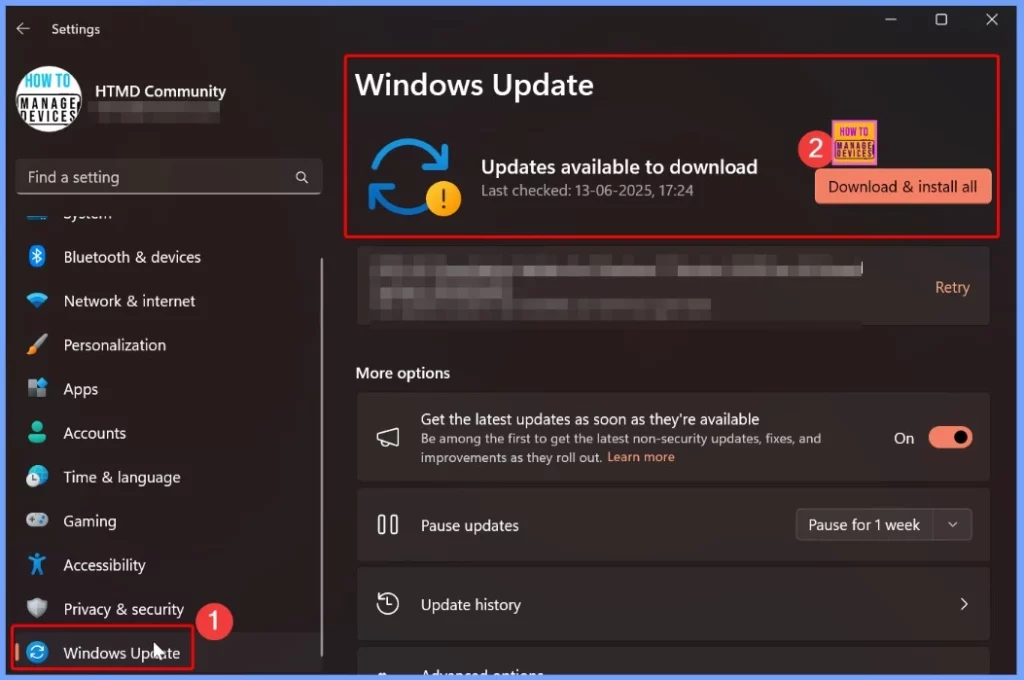Image resolution: width=1024 pixels, height=680 pixels.
Task: Select Pause for 1 week button
Action: pyautogui.click(x=865, y=525)
